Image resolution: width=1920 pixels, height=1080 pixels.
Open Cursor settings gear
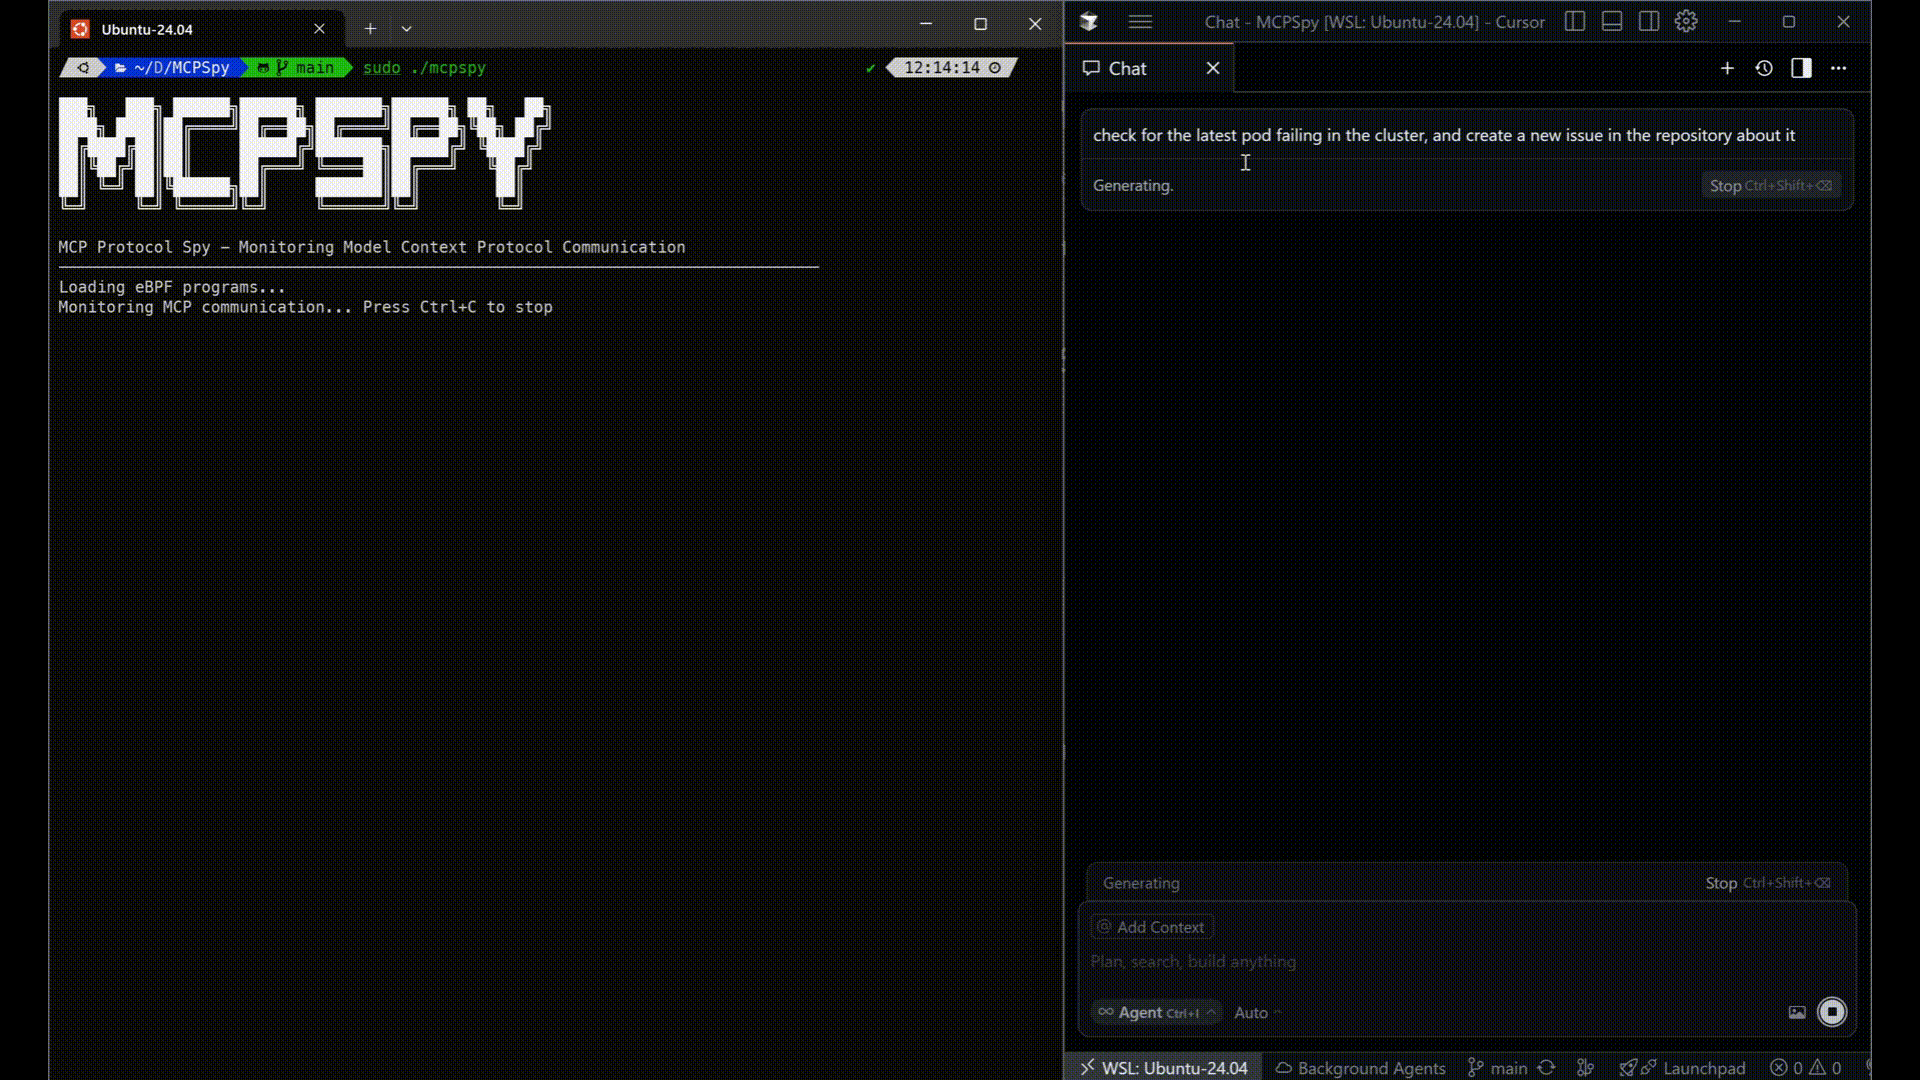[1686, 22]
